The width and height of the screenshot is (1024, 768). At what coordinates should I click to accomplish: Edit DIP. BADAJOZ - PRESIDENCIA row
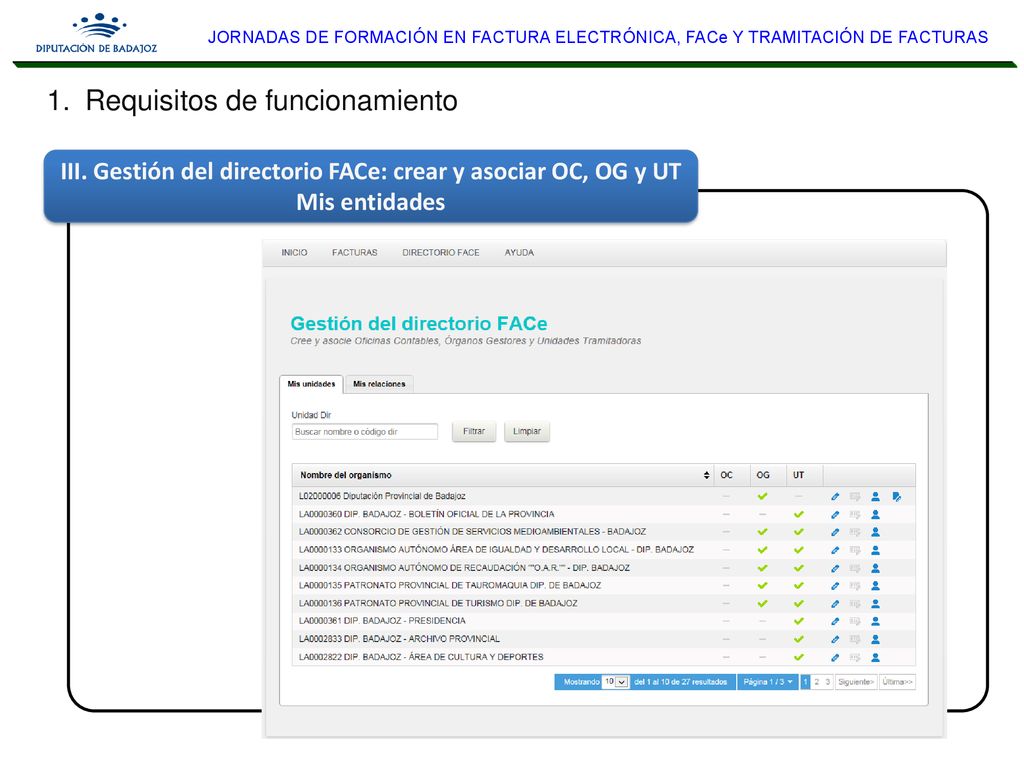pos(835,622)
